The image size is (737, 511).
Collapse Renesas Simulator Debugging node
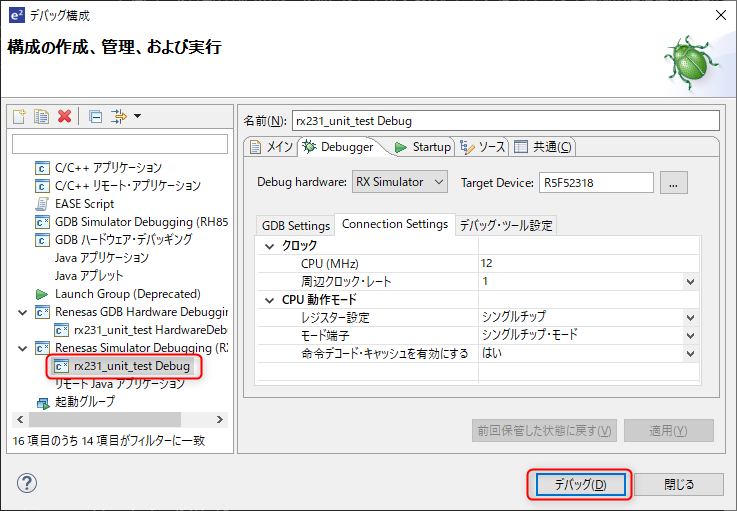pos(22,348)
